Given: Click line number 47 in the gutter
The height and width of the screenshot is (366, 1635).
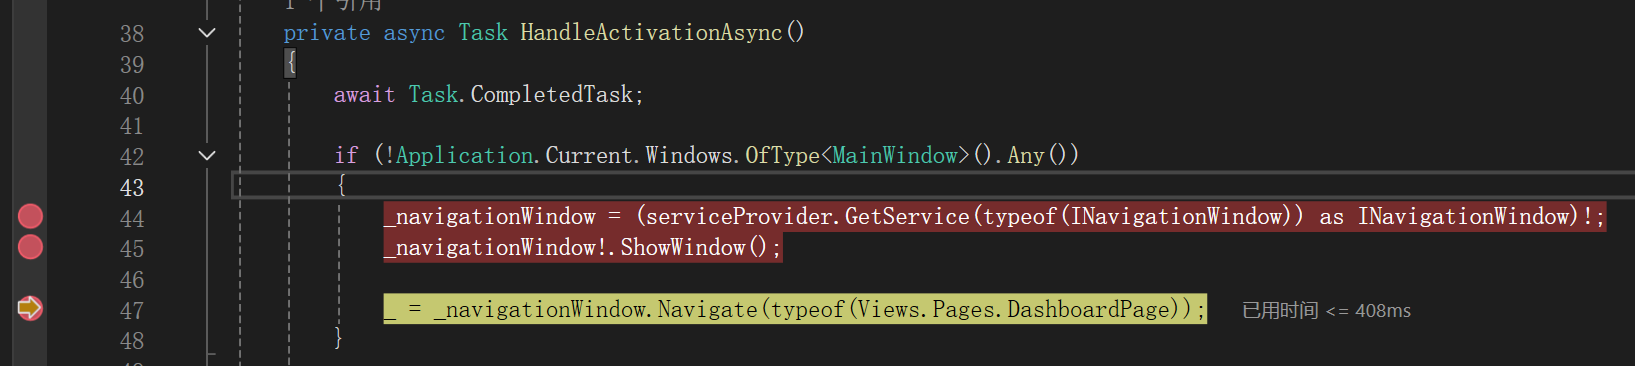Looking at the screenshot, I should point(132,311).
